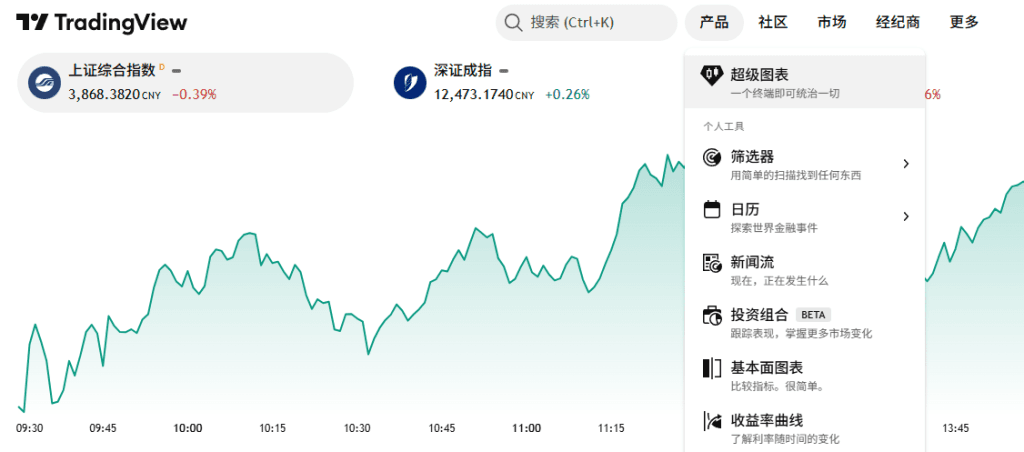The height and width of the screenshot is (452, 1024).
Task: Click in the 搜索 (Ctrl+K) search field
Action: coord(586,23)
